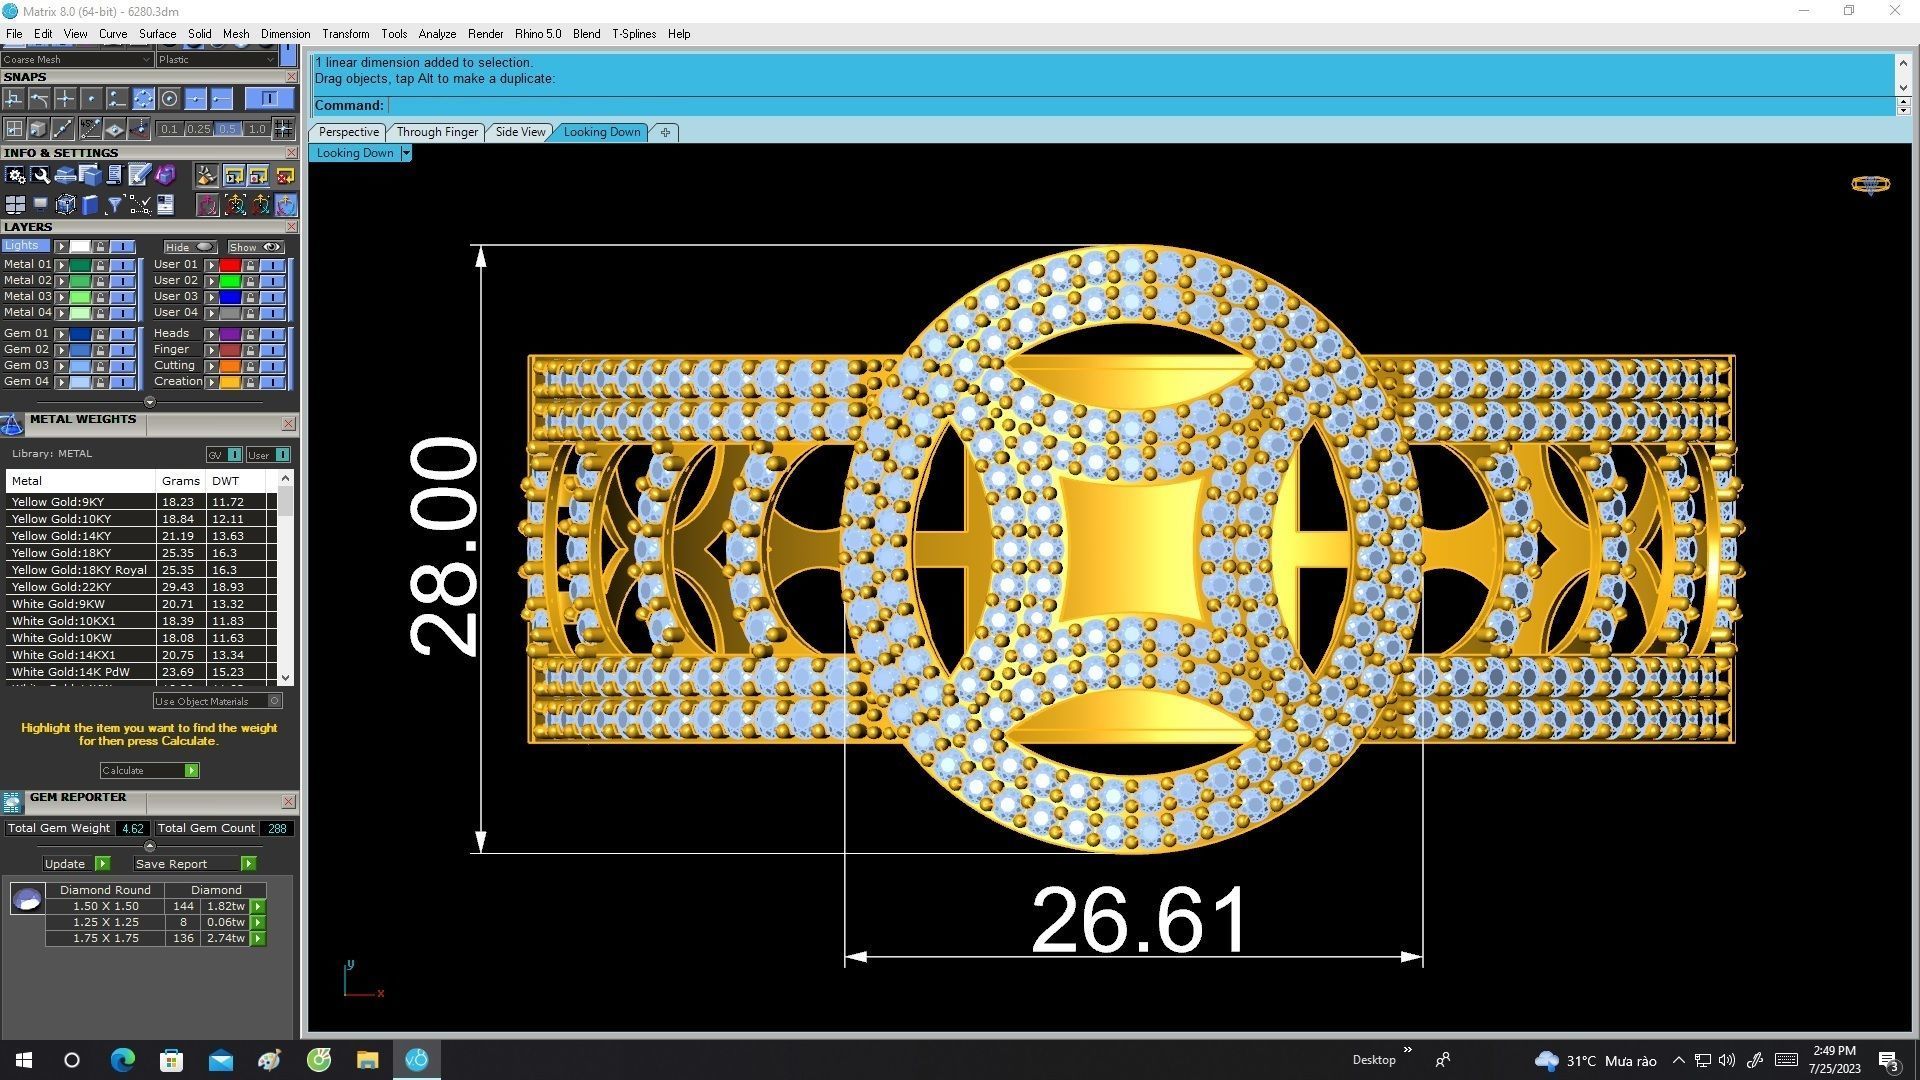The width and height of the screenshot is (1920, 1080).
Task: Click the Show layers eye button
Action: [x=256, y=247]
